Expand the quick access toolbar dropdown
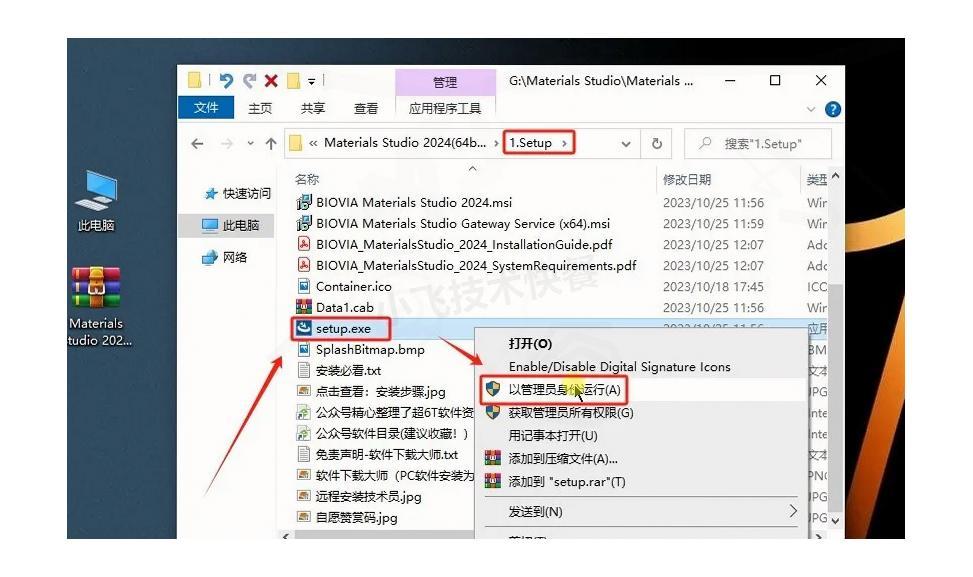The image size is (973, 577). [312, 81]
